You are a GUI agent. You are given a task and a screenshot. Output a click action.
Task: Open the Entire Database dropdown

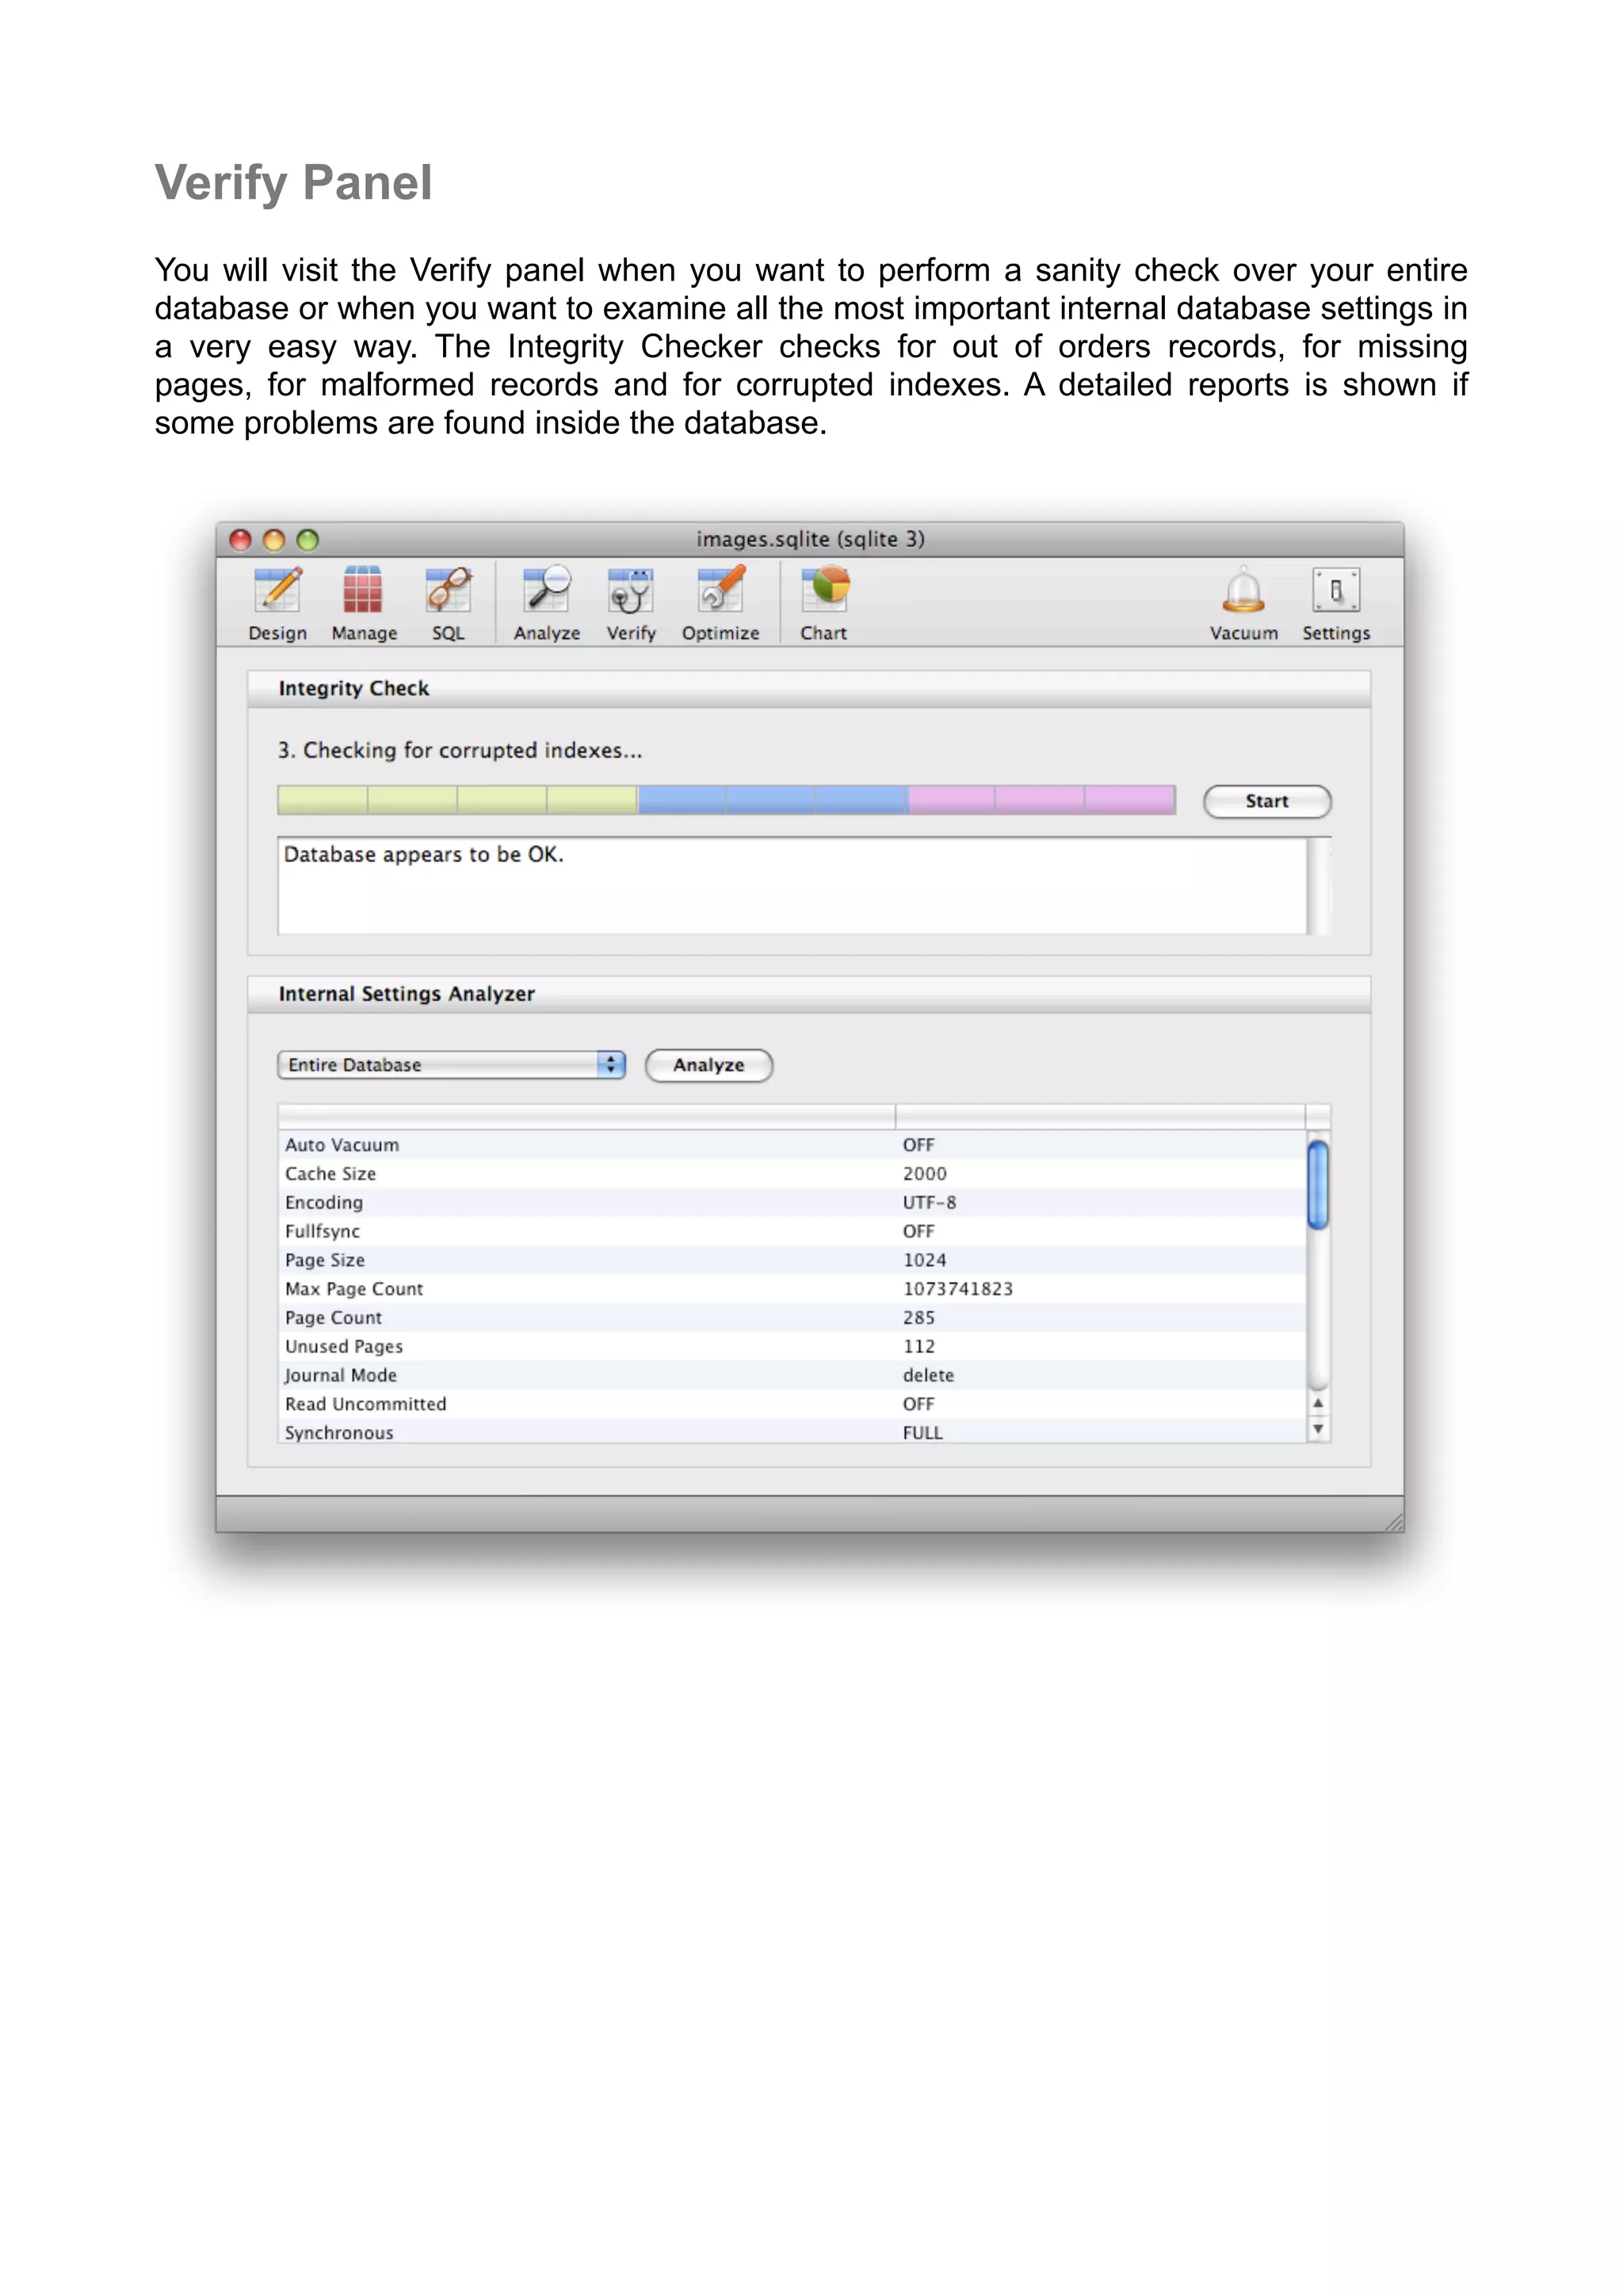pos(451,1065)
